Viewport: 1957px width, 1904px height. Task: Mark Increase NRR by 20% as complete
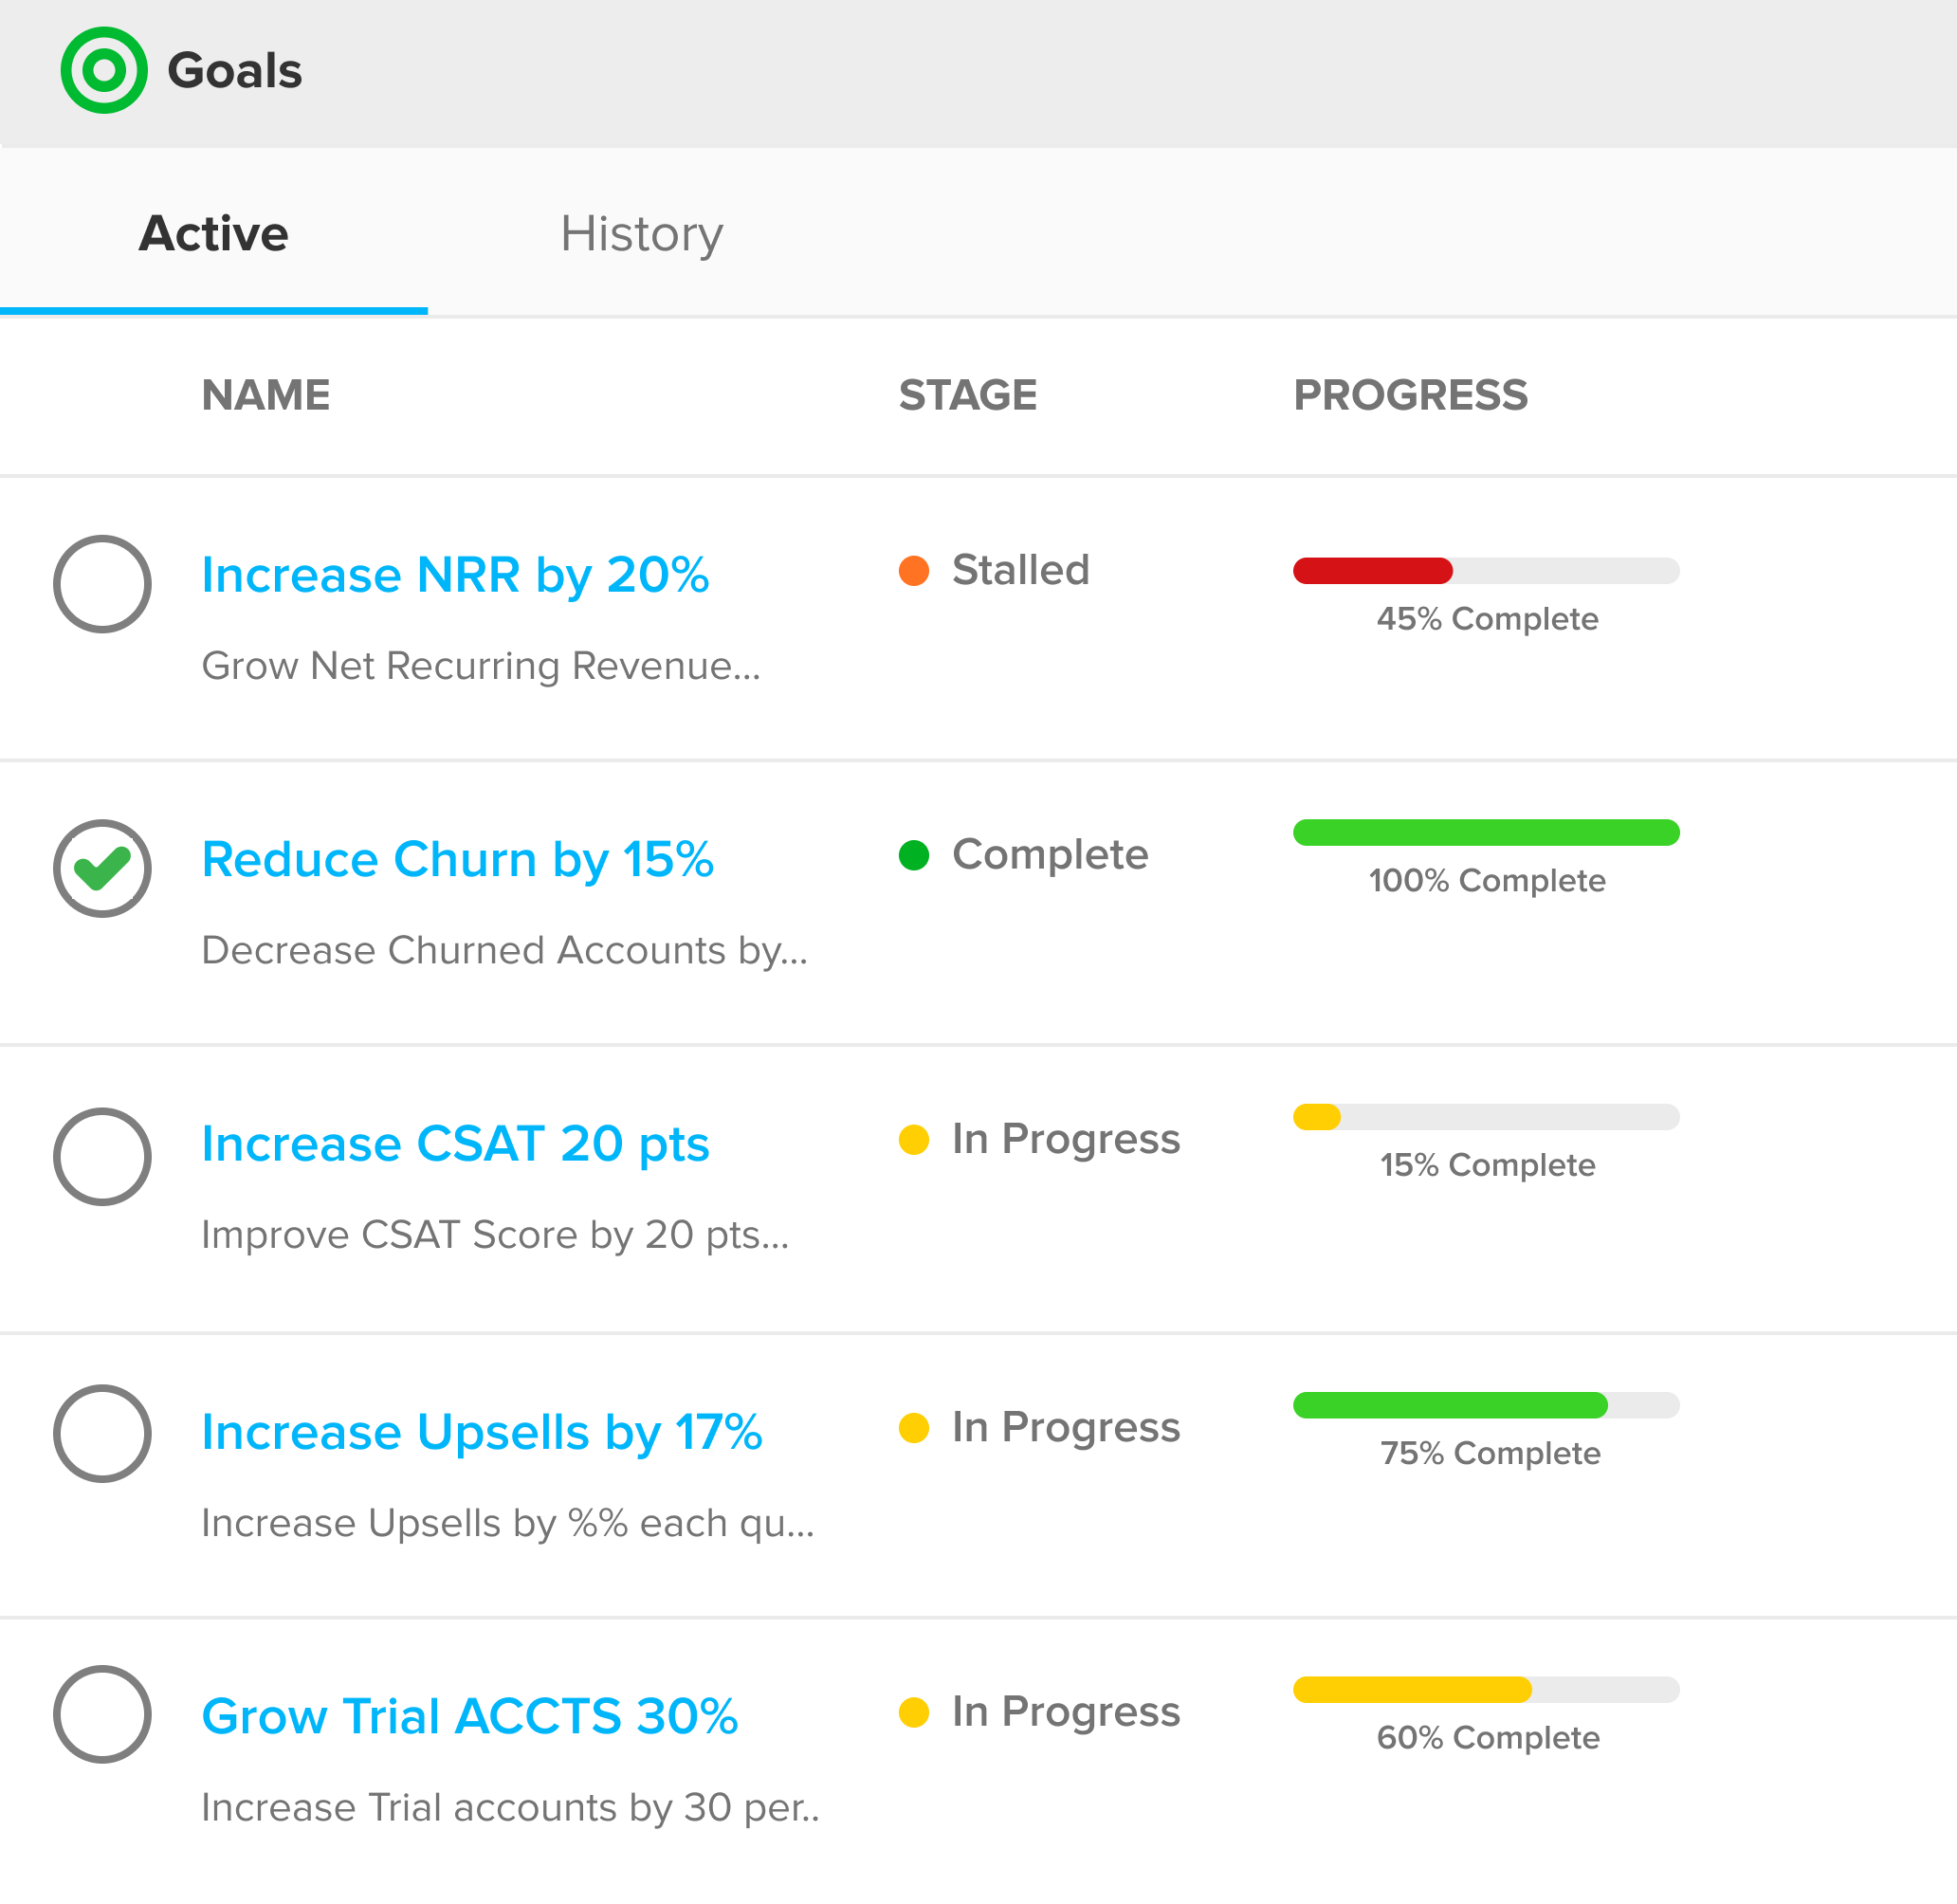point(102,584)
